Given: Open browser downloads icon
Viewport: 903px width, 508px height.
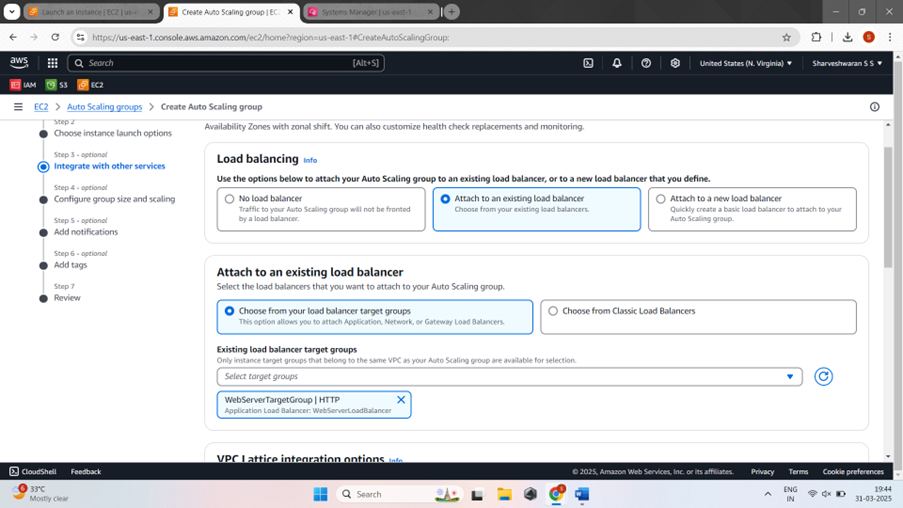Looking at the screenshot, I should tap(847, 37).
